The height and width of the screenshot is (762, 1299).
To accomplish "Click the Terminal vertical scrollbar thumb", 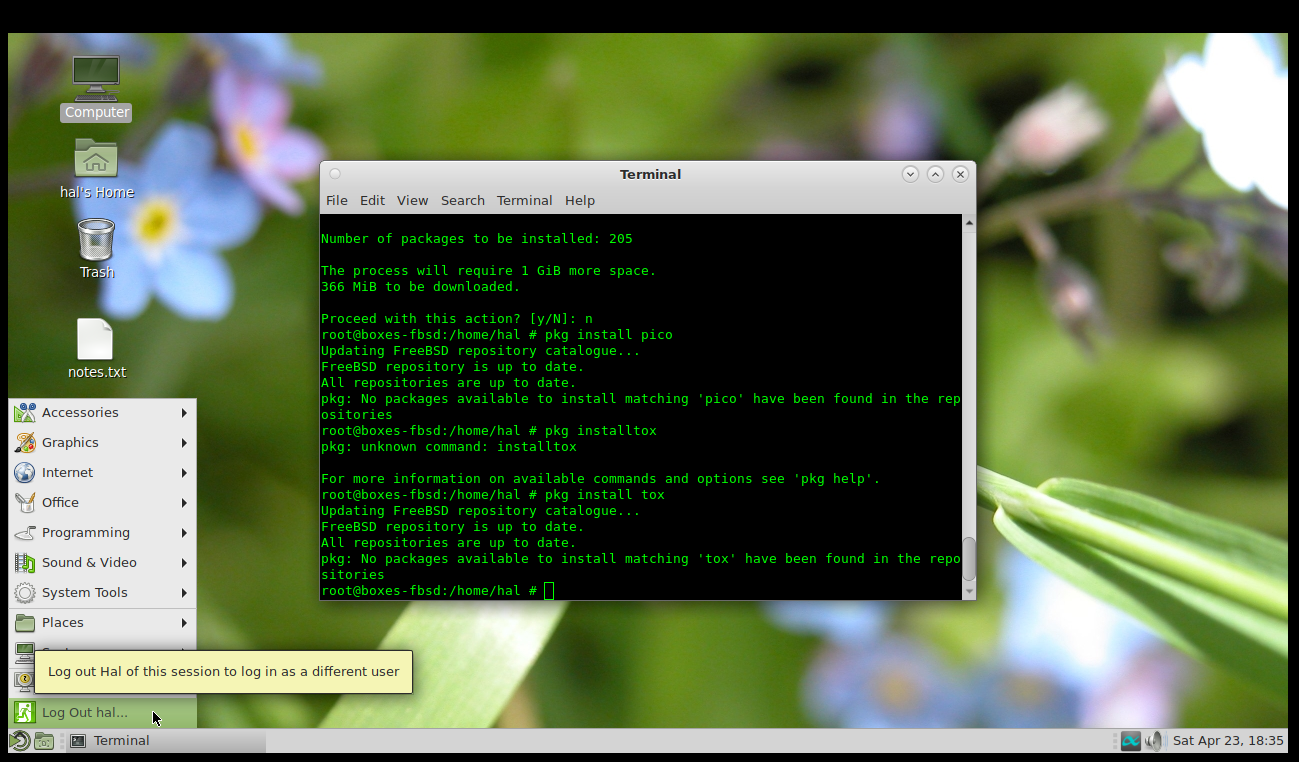I will pos(968,559).
